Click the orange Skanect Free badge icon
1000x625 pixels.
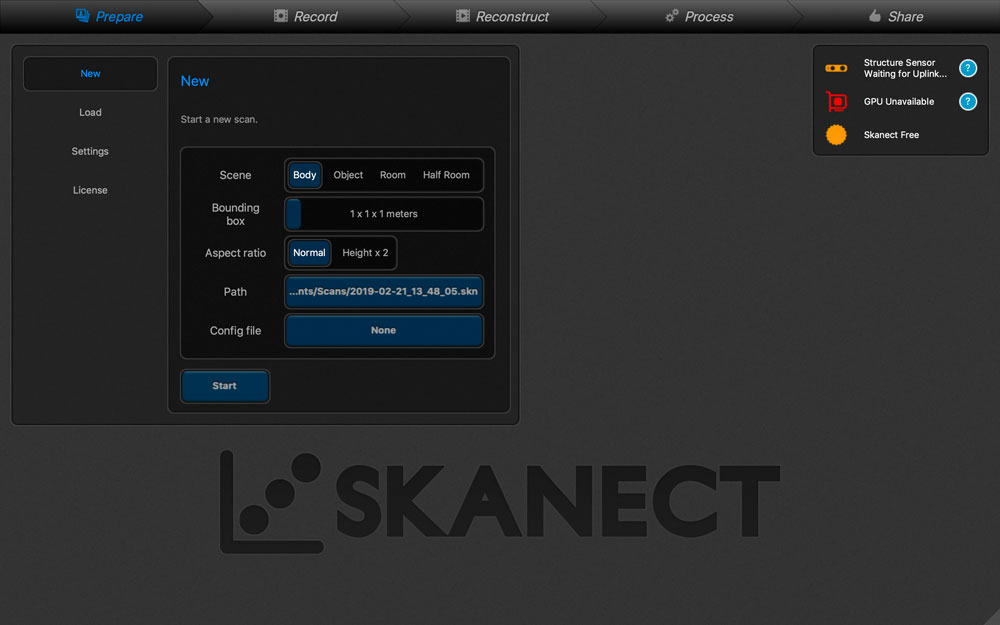[x=836, y=135]
